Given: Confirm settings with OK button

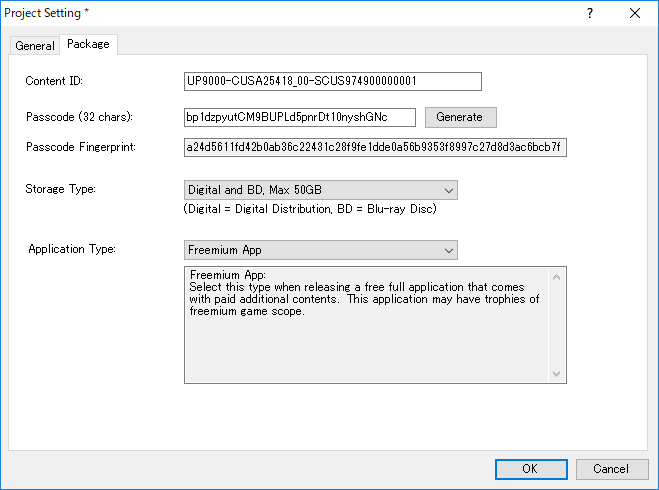Looking at the screenshot, I should pyautogui.click(x=531, y=469).
